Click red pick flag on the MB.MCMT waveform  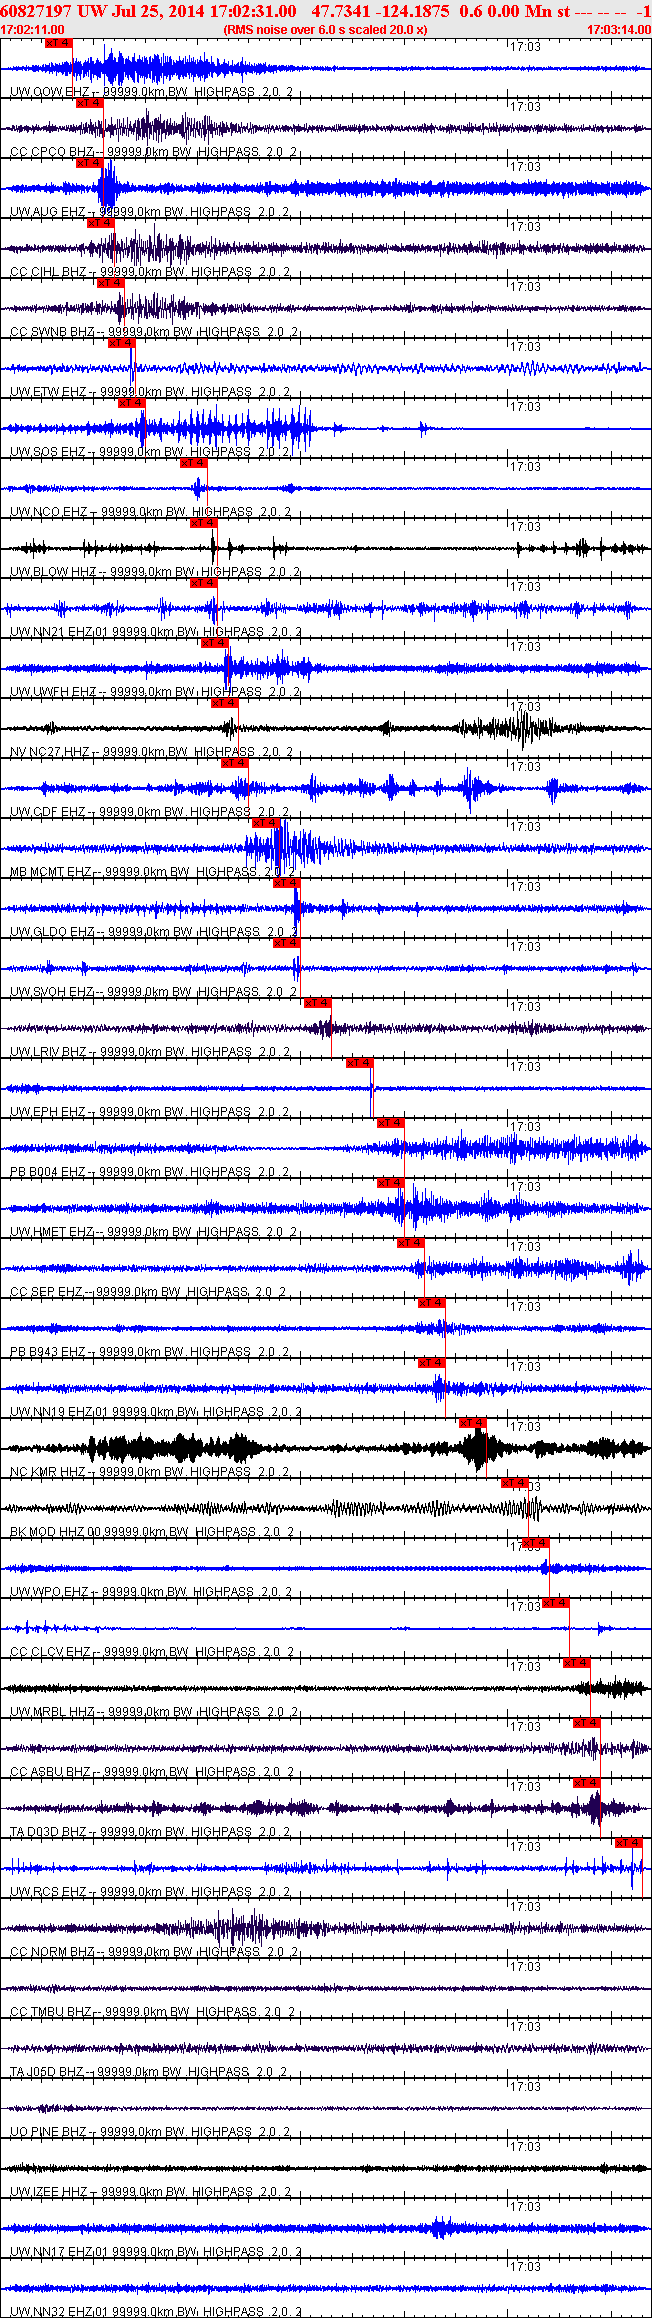tap(266, 823)
